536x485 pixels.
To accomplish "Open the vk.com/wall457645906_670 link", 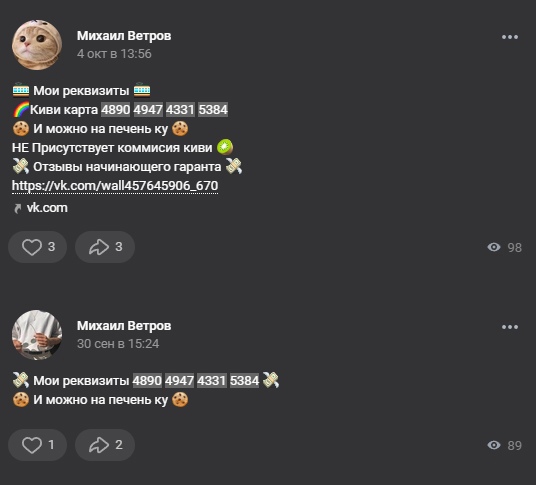I will (x=115, y=186).
